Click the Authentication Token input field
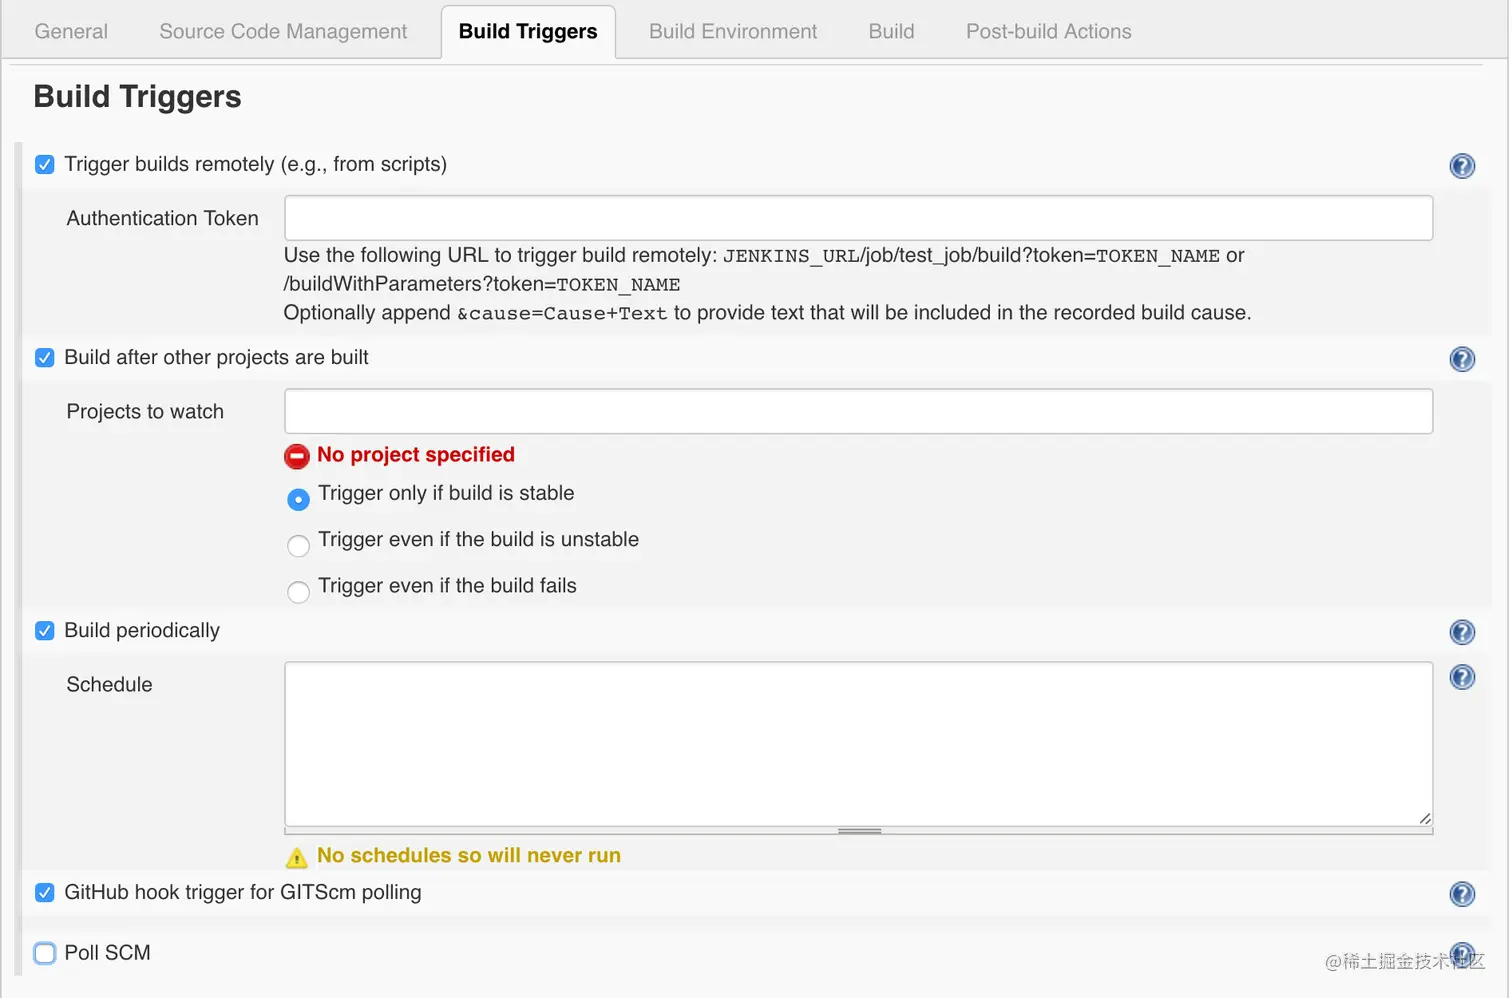Screen dimensions: 1512x998 [858, 218]
